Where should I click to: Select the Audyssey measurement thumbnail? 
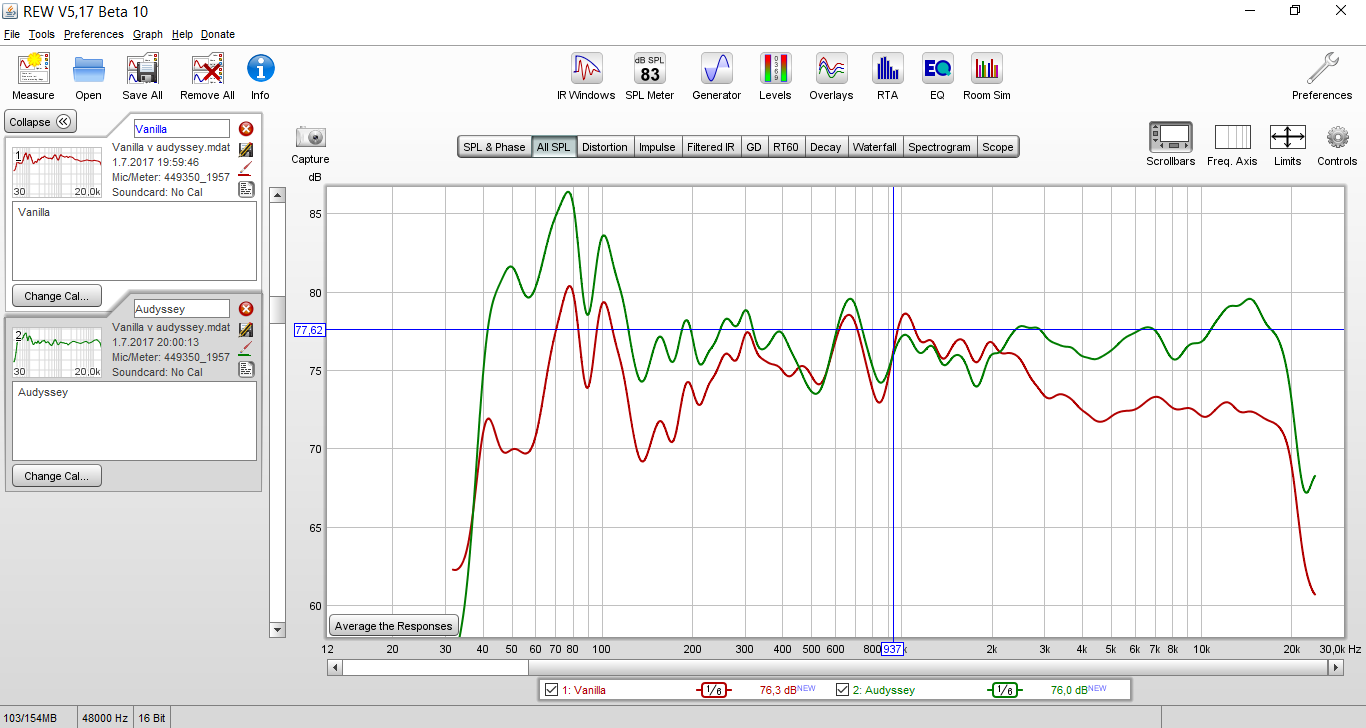pyautogui.click(x=57, y=351)
